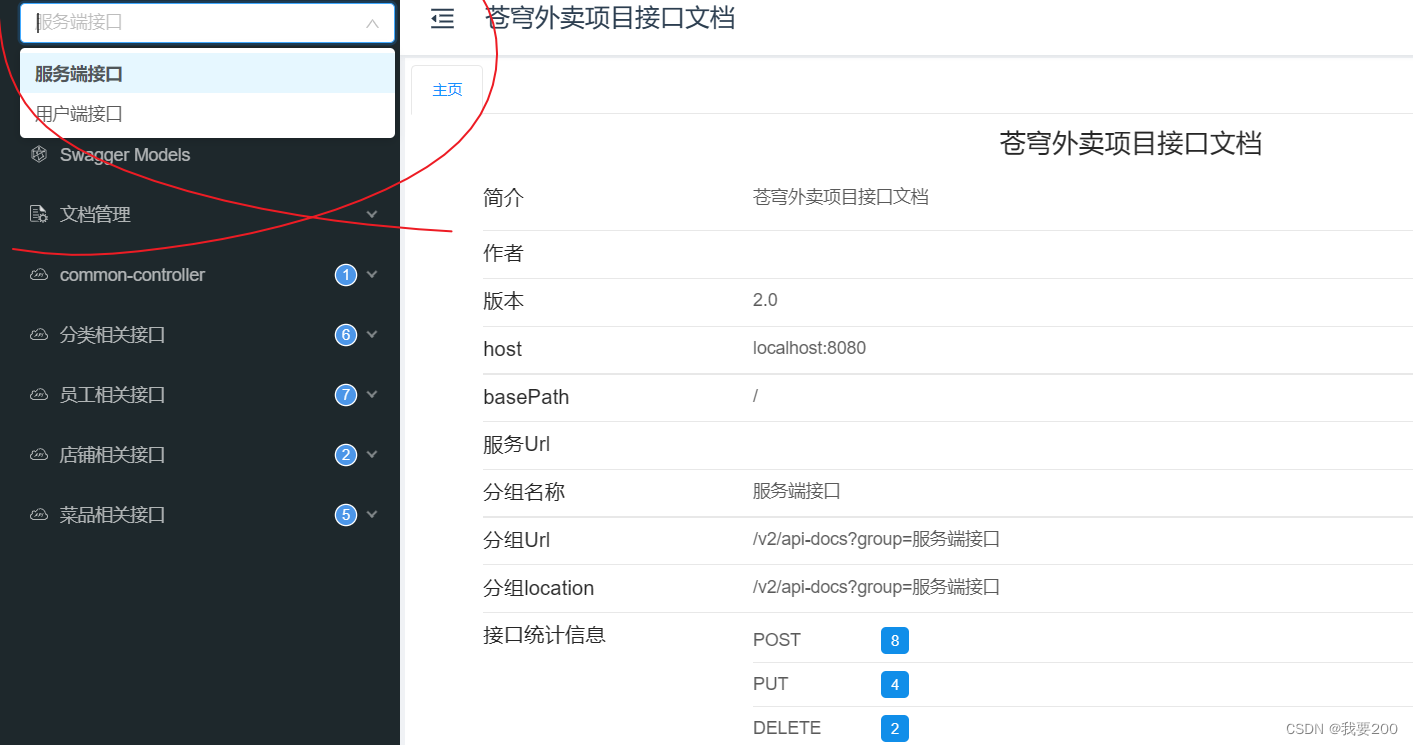Click the 文档管理 document icon
The height and width of the screenshot is (745, 1413).
(39, 214)
